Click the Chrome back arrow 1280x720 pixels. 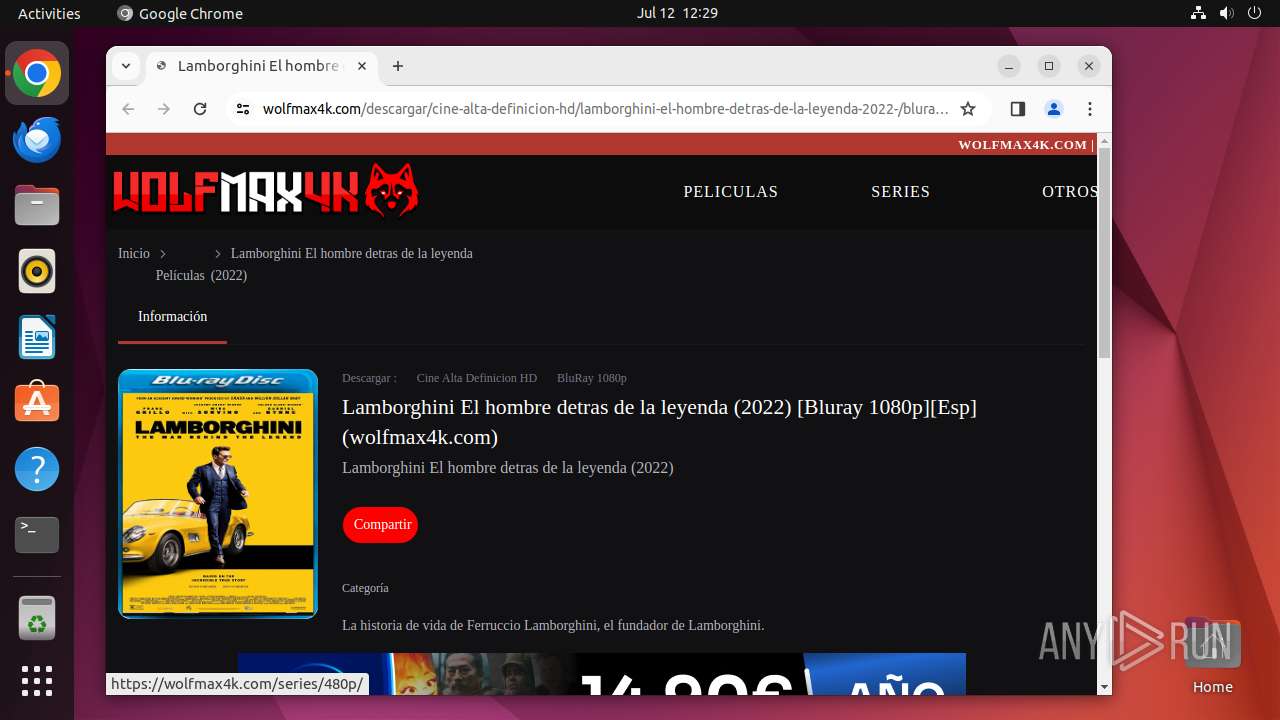128,109
